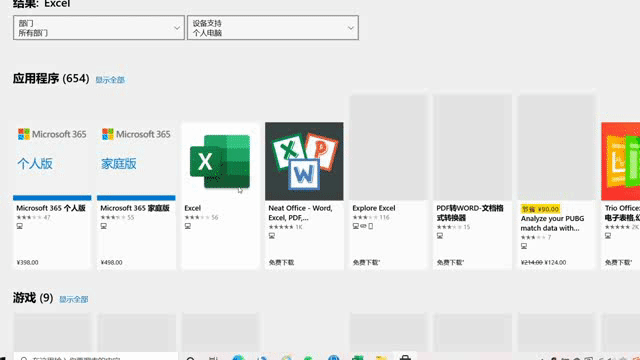Screen dimensions: 640x360
Task: Click 免费下载 under Explore Excel
Action: pos(366,262)
